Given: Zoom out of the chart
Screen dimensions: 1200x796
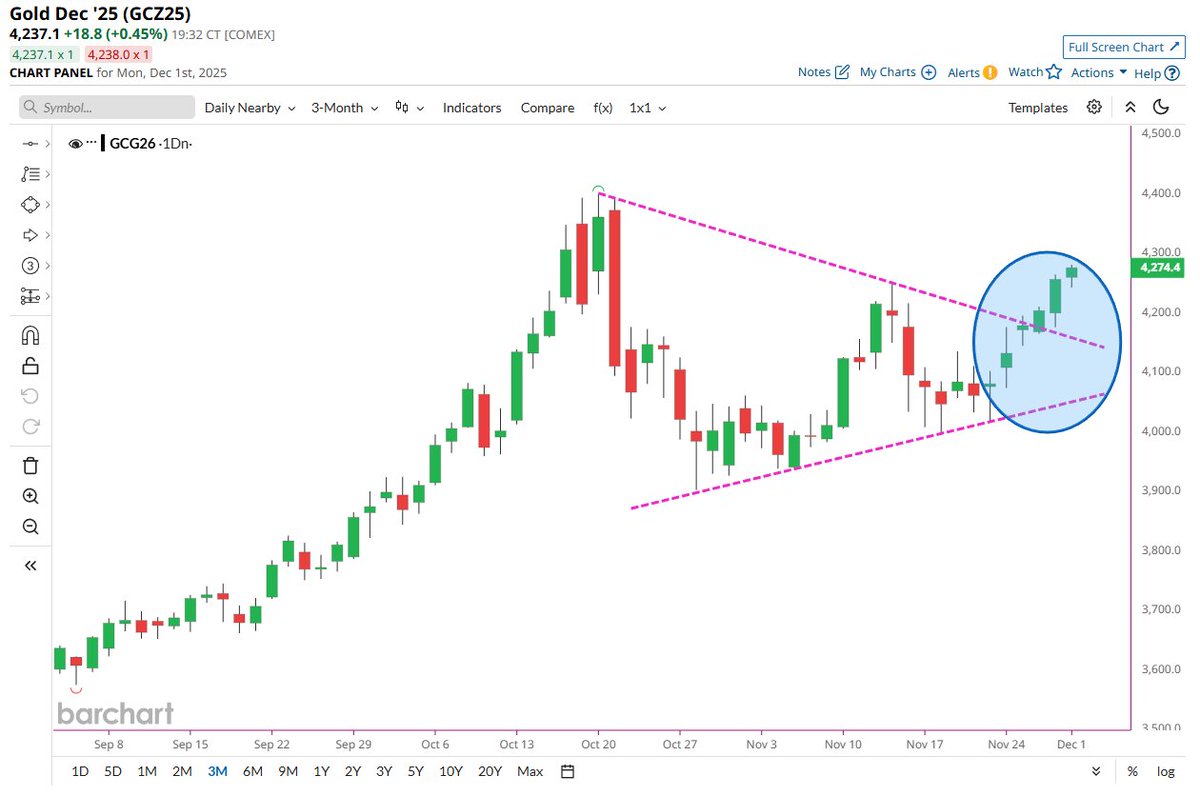Looking at the screenshot, I should point(30,527).
